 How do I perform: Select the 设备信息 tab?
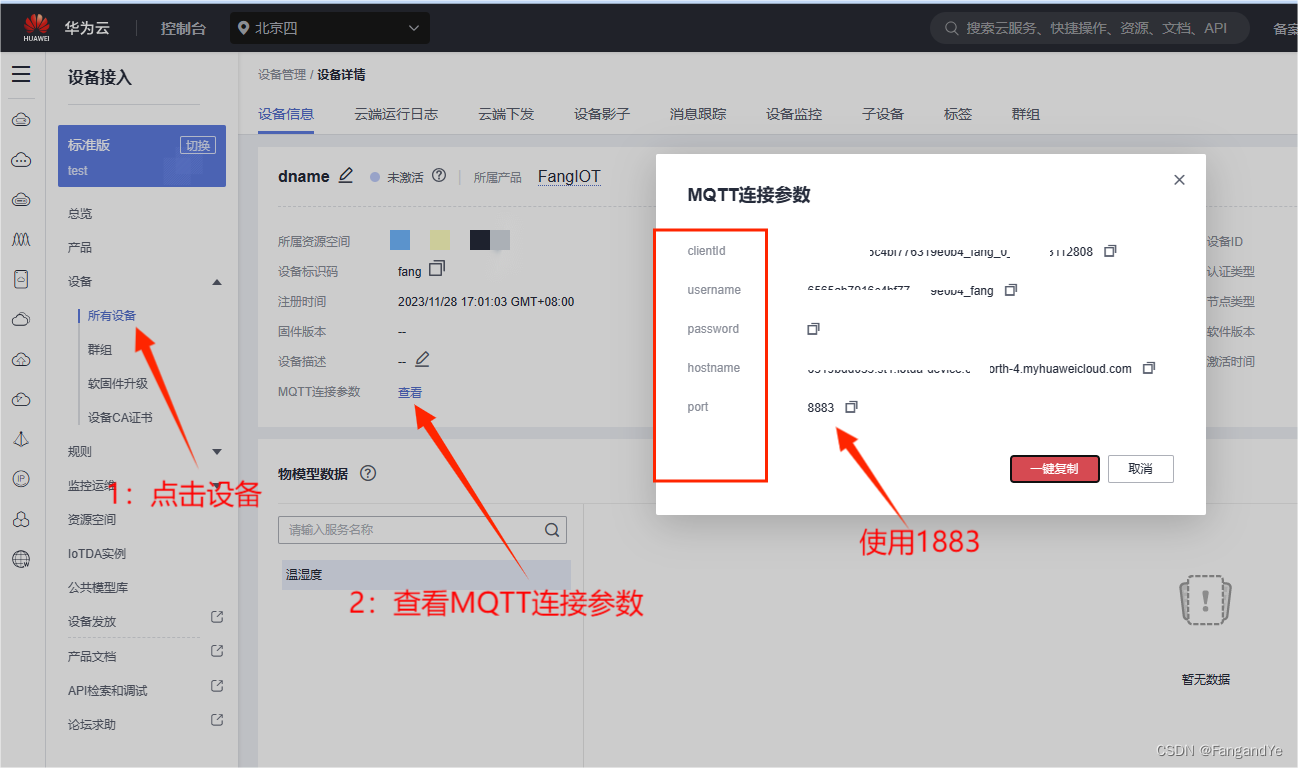coord(286,114)
